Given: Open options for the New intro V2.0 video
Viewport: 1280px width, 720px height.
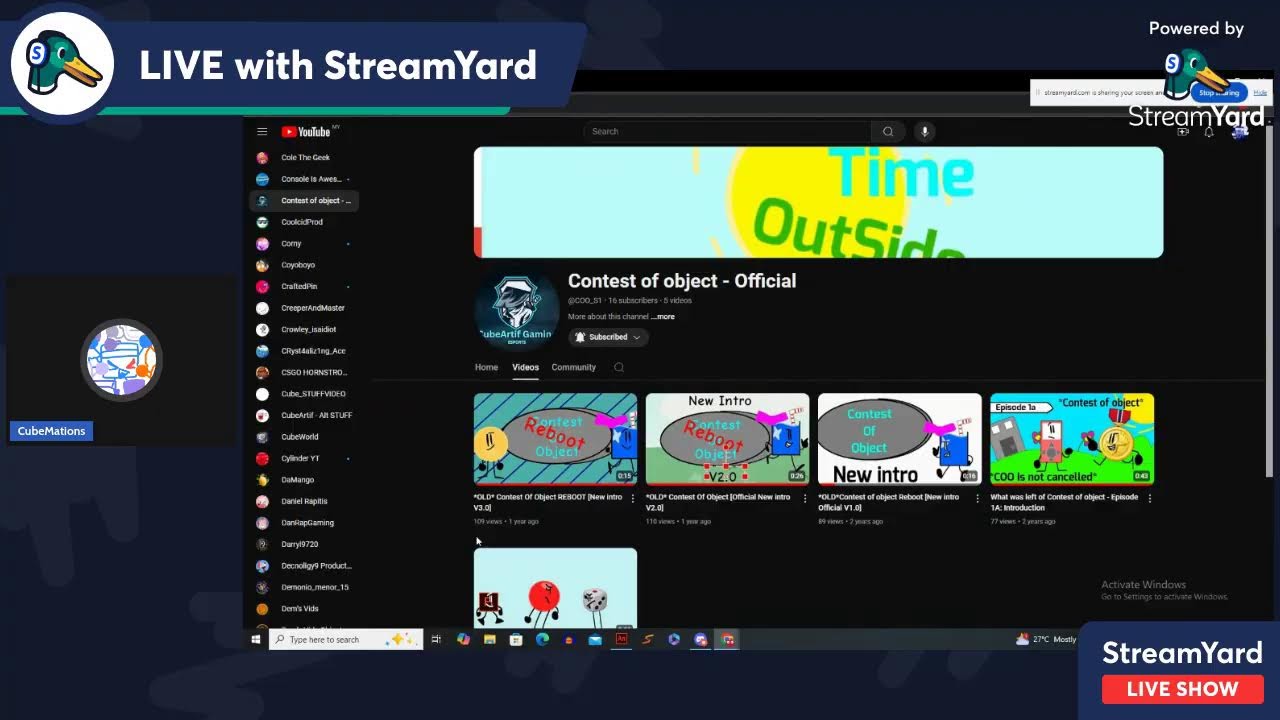Looking at the screenshot, I should [x=805, y=498].
